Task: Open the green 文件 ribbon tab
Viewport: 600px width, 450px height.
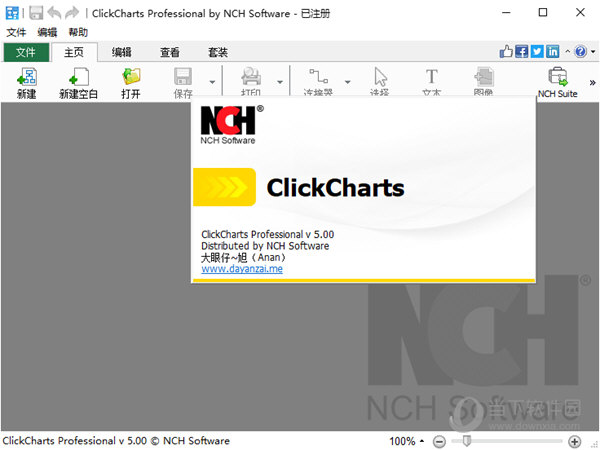Action: [26, 52]
